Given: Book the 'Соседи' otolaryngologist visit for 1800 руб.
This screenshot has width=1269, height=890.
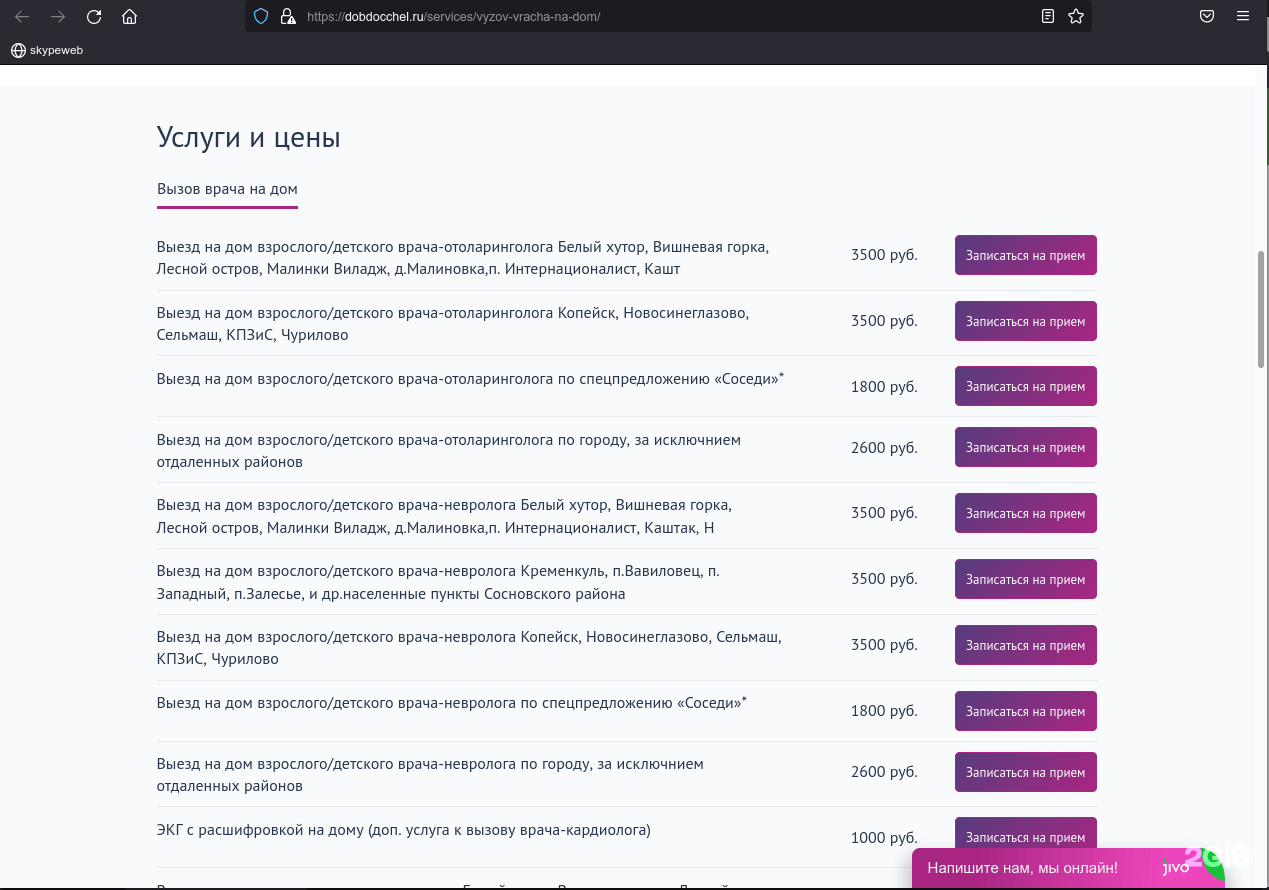Looking at the screenshot, I should click(x=1025, y=387).
